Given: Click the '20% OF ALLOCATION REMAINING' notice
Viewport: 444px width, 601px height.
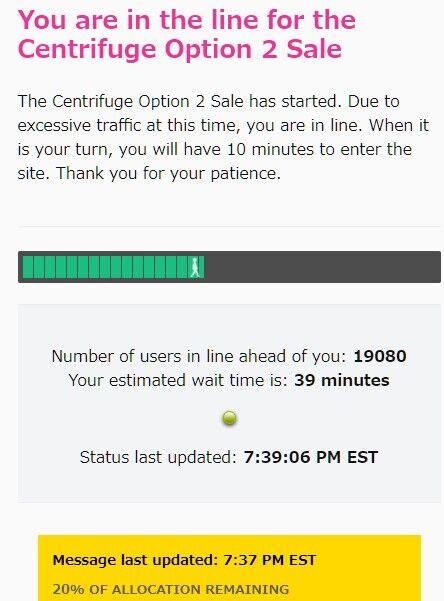Looking at the screenshot, I should [x=171, y=589].
